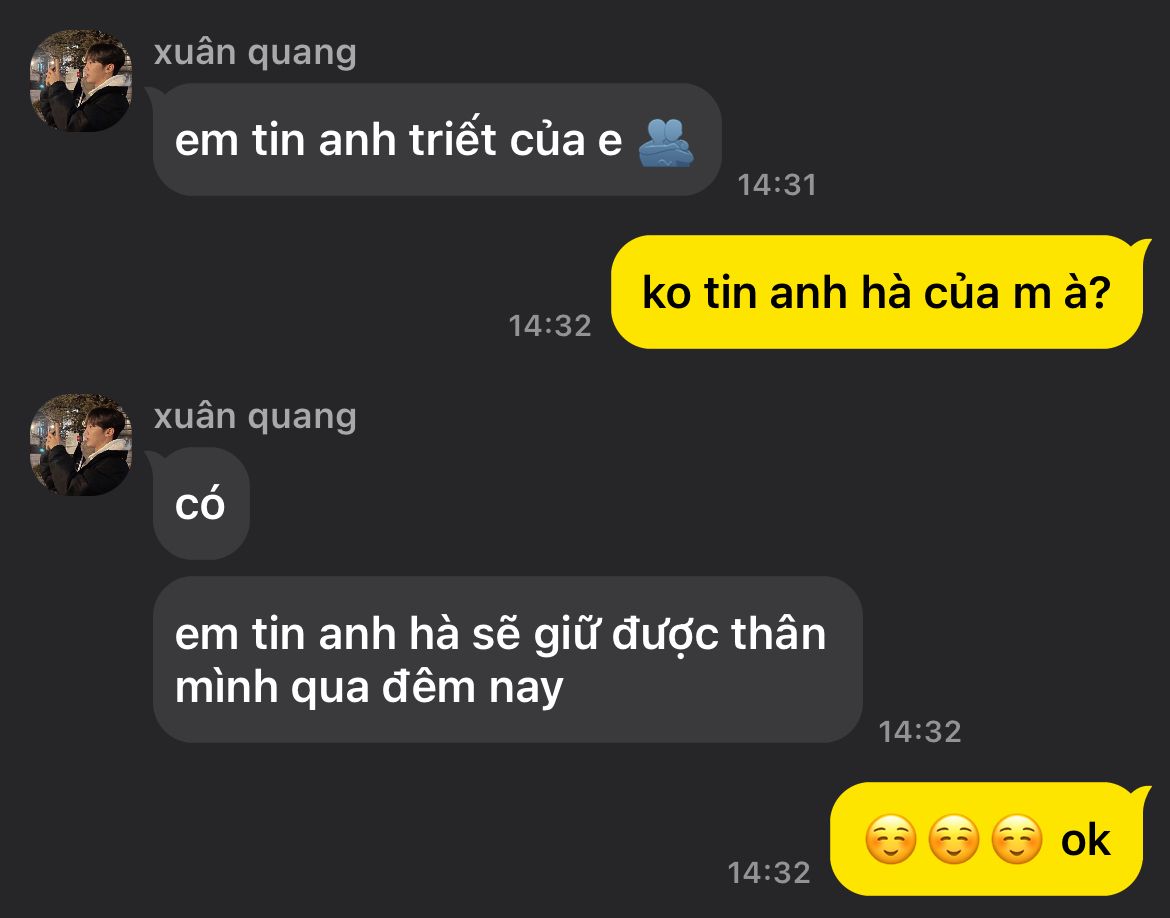Select the yellow 'ko tin anh hà của m à?' bubble
Image resolution: width=1170 pixels, height=918 pixels.
(x=878, y=292)
